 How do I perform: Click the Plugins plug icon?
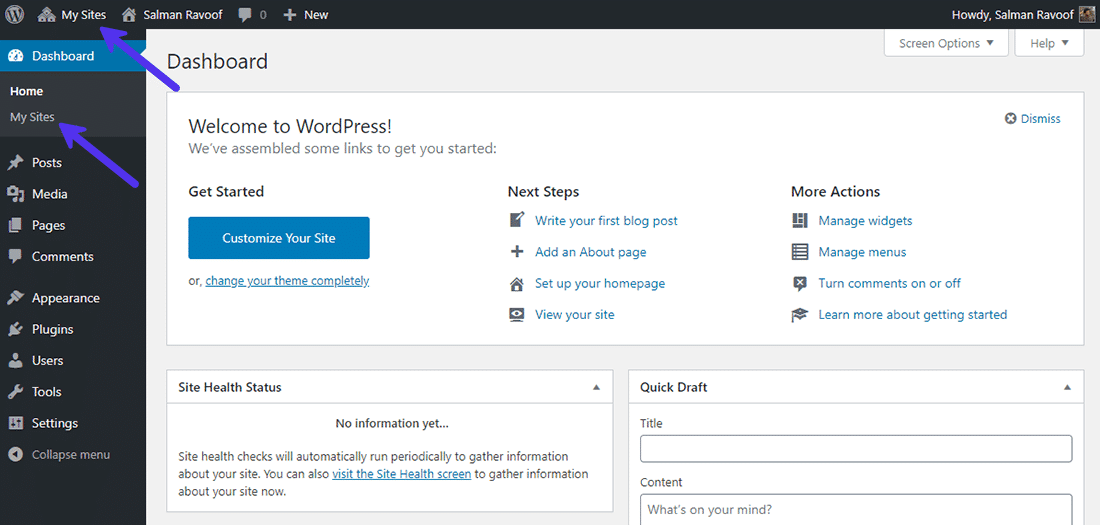coord(16,329)
